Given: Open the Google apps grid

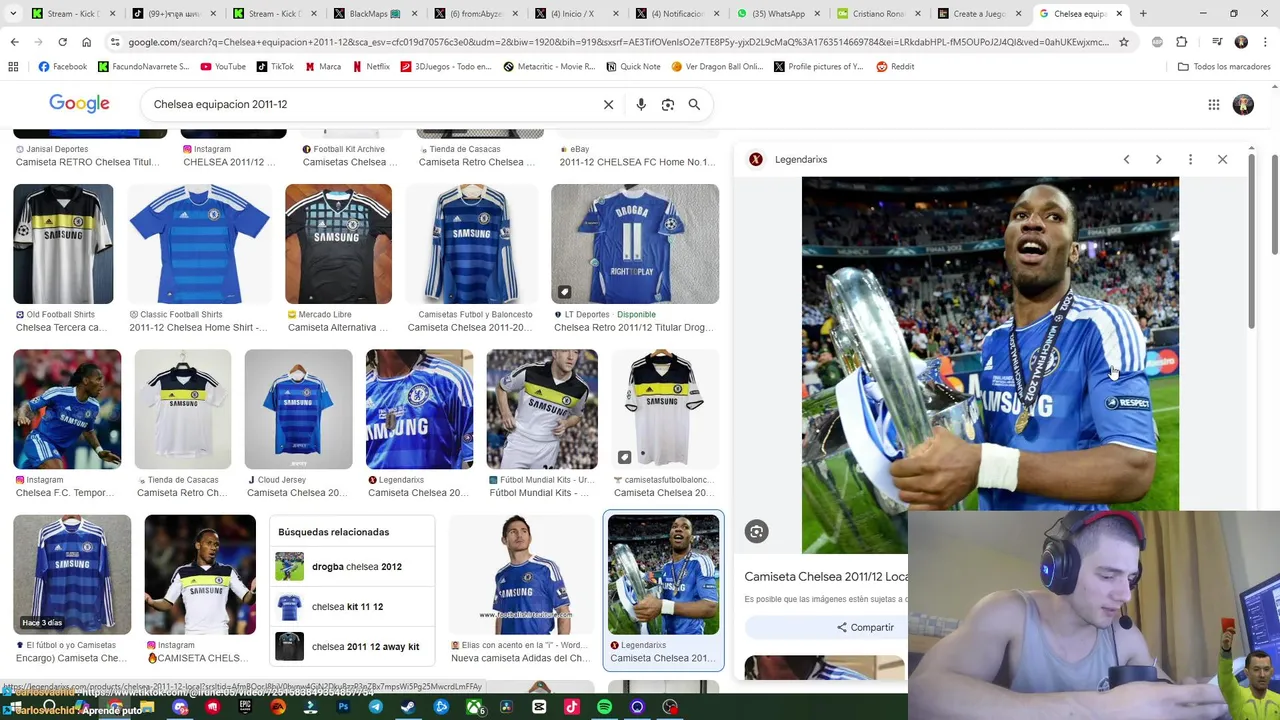Looking at the screenshot, I should point(1213,104).
